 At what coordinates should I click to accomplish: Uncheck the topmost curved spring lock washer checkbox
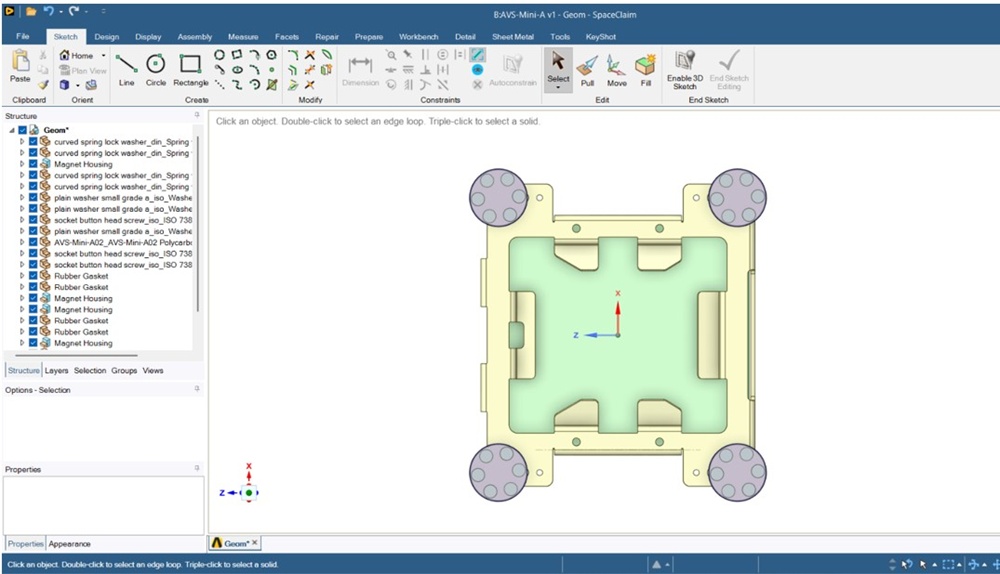click(33, 142)
